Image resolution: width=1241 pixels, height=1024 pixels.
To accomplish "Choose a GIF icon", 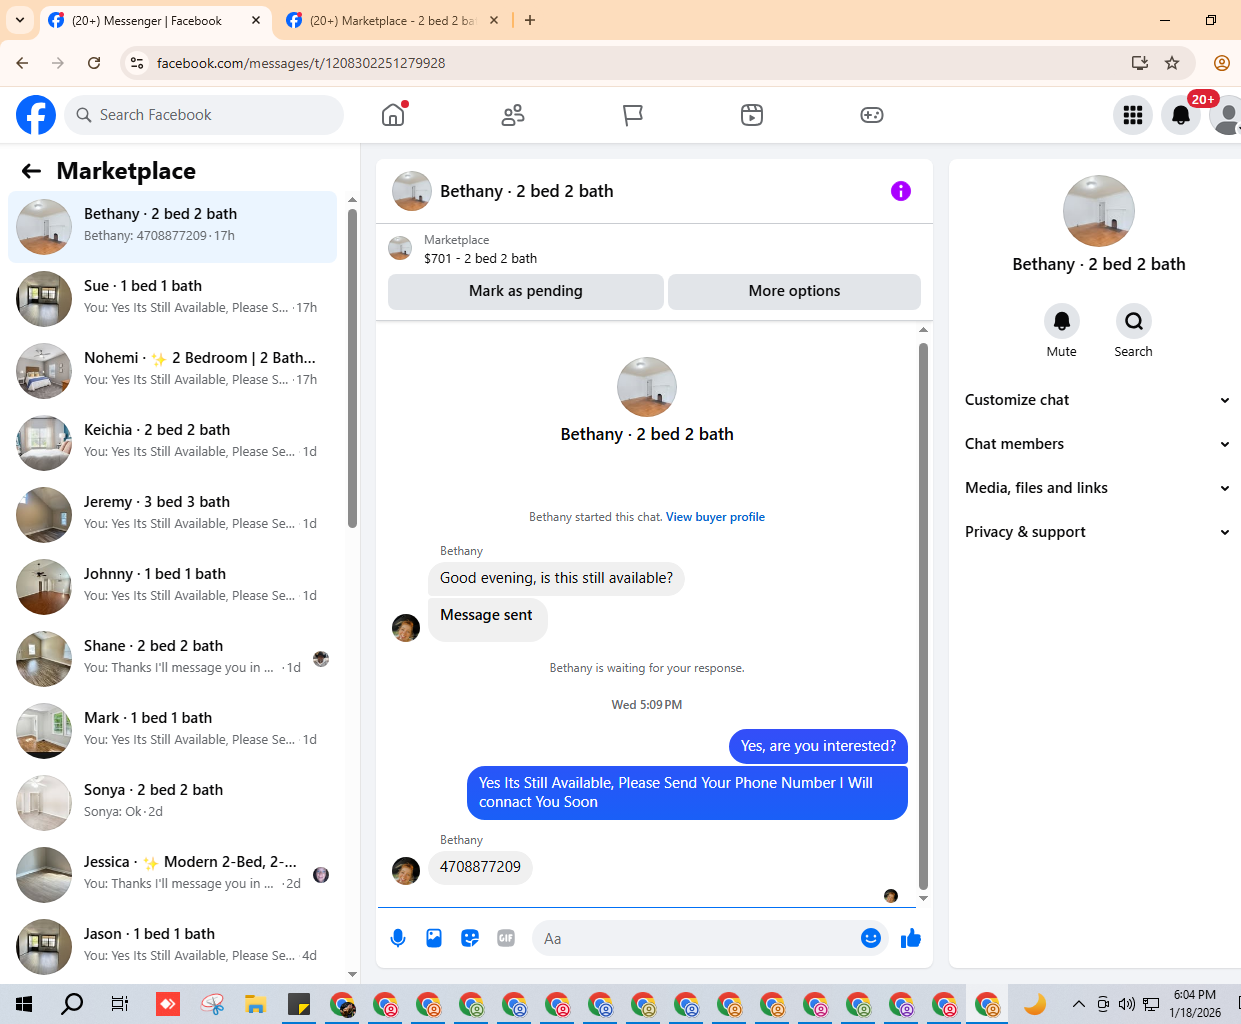I will click(506, 938).
